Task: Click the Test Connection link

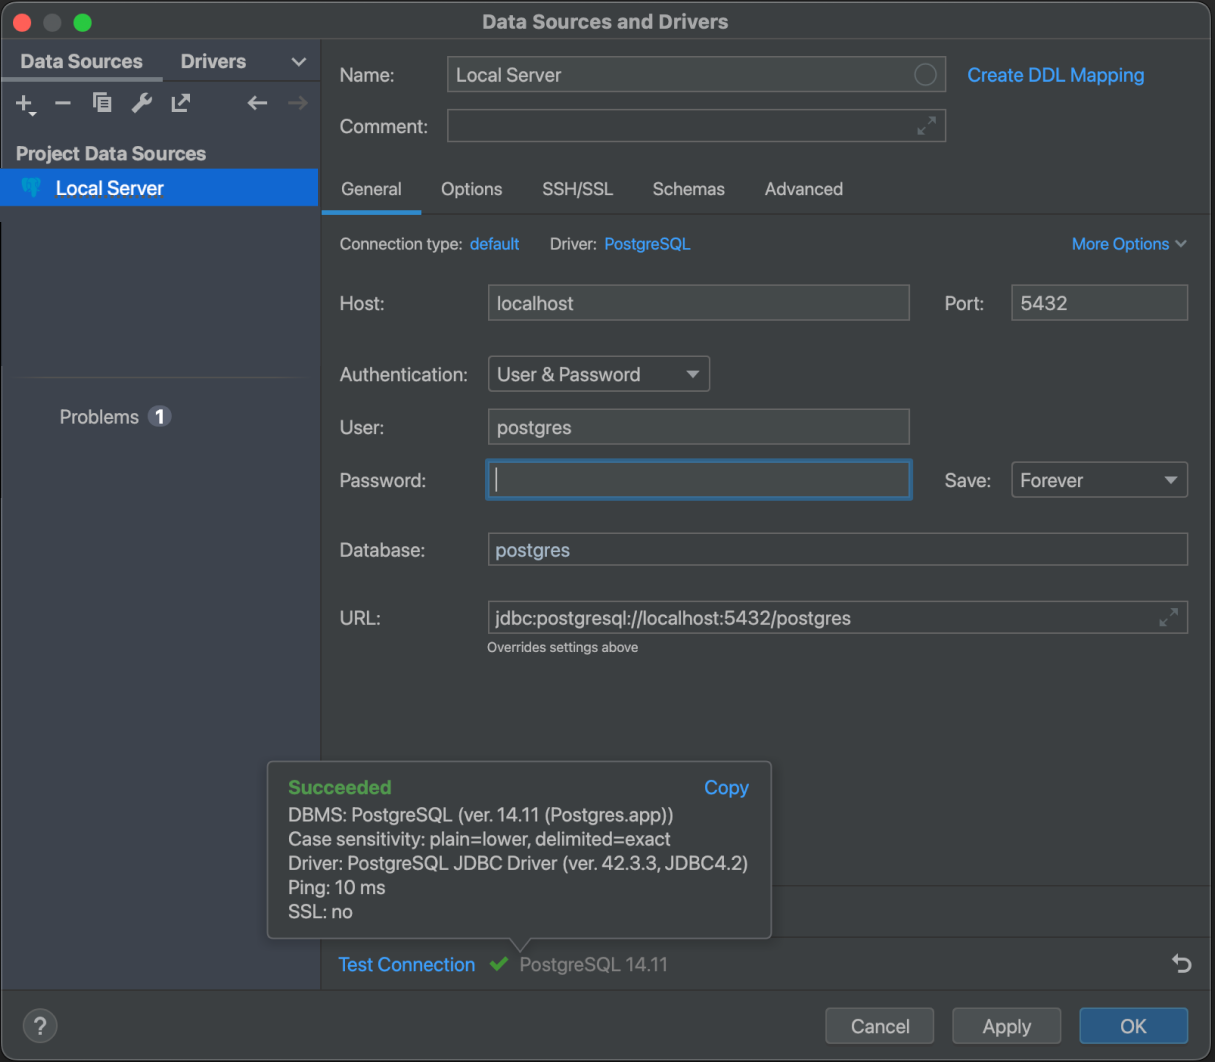Action: [x=406, y=965]
